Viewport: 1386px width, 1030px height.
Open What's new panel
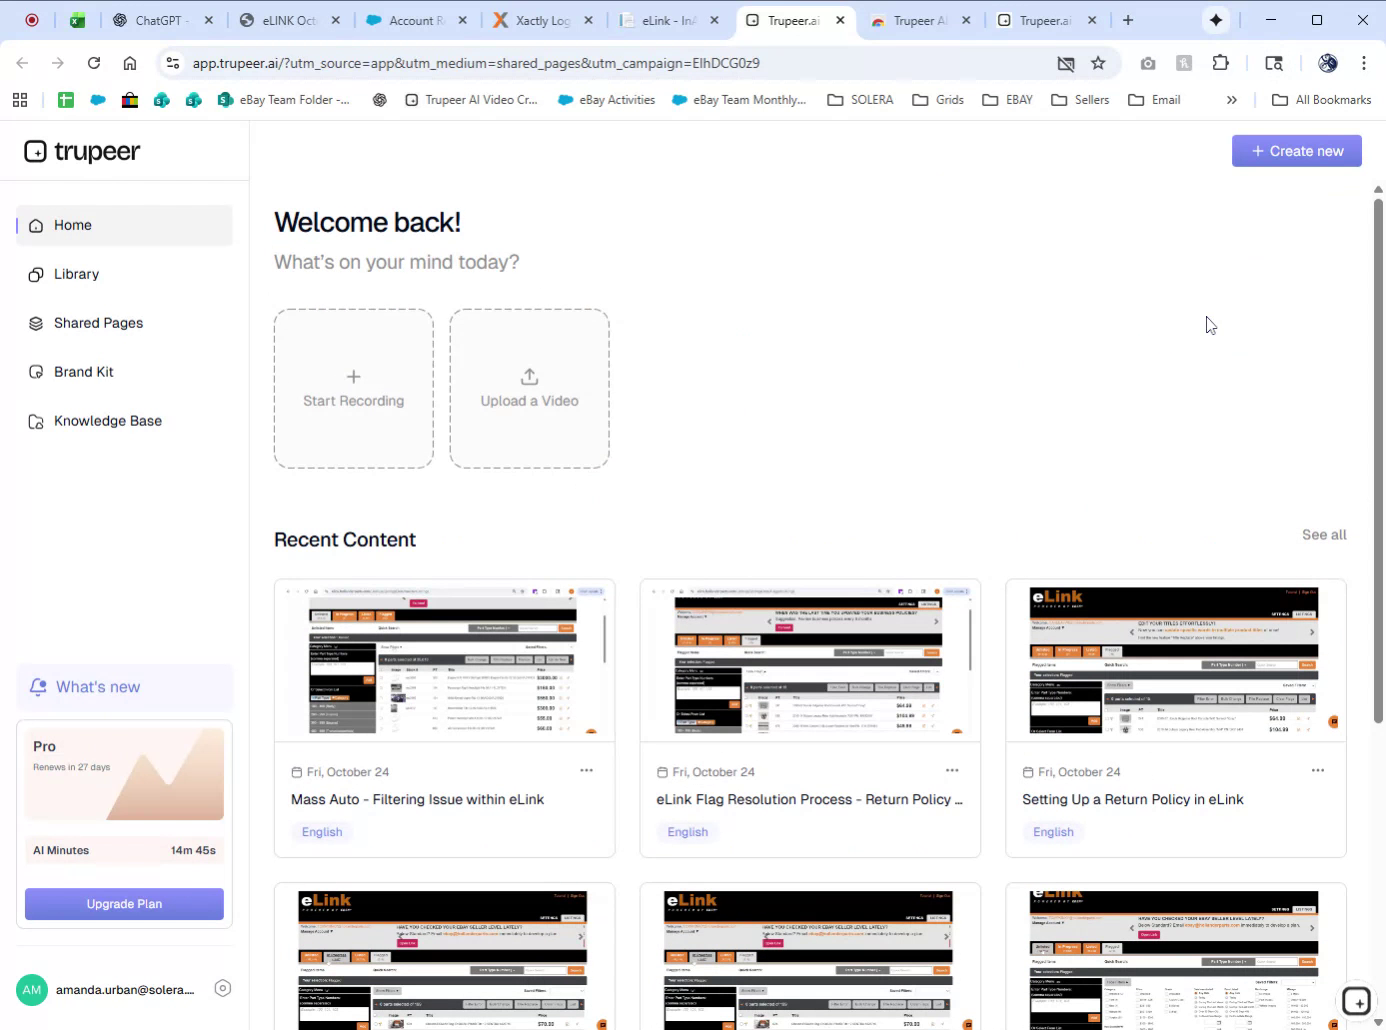124,687
